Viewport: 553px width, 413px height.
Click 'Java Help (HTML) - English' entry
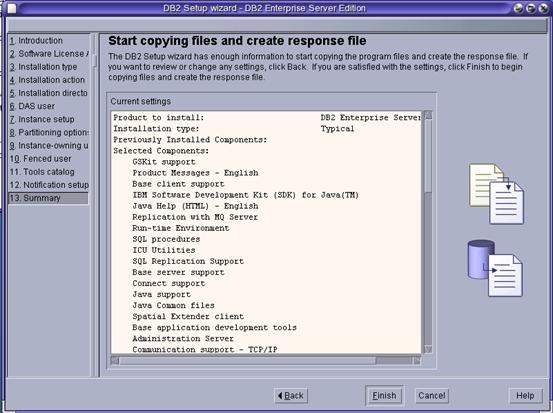[195, 206]
